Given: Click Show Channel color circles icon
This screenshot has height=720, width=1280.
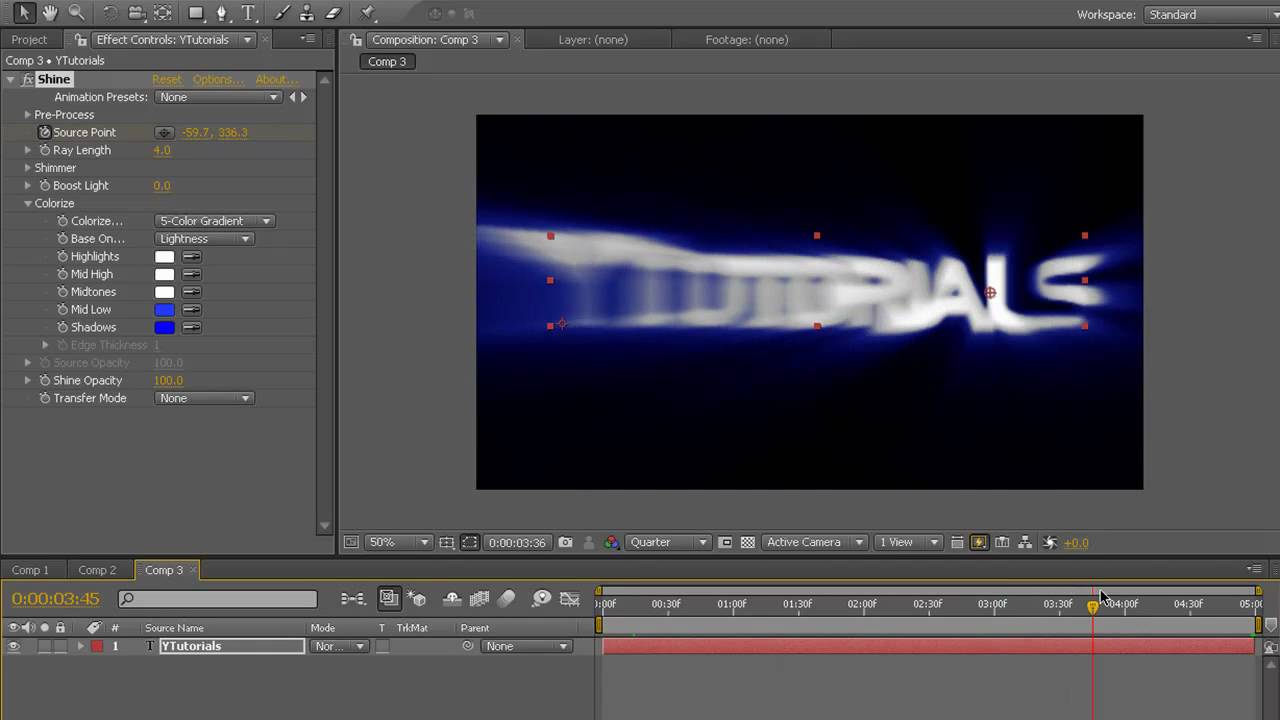Looking at the screenshot, I should pyautogui.click(x=611, y=542).
